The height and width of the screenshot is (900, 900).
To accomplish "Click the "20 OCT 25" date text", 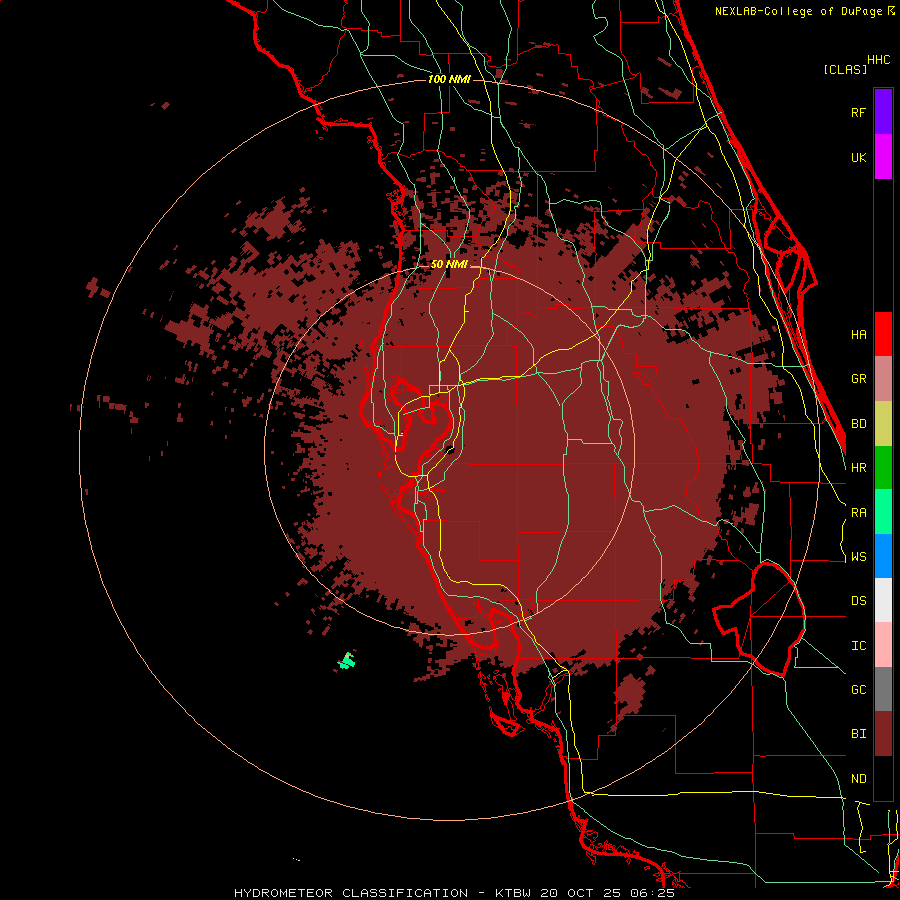I will click(584, 893).
